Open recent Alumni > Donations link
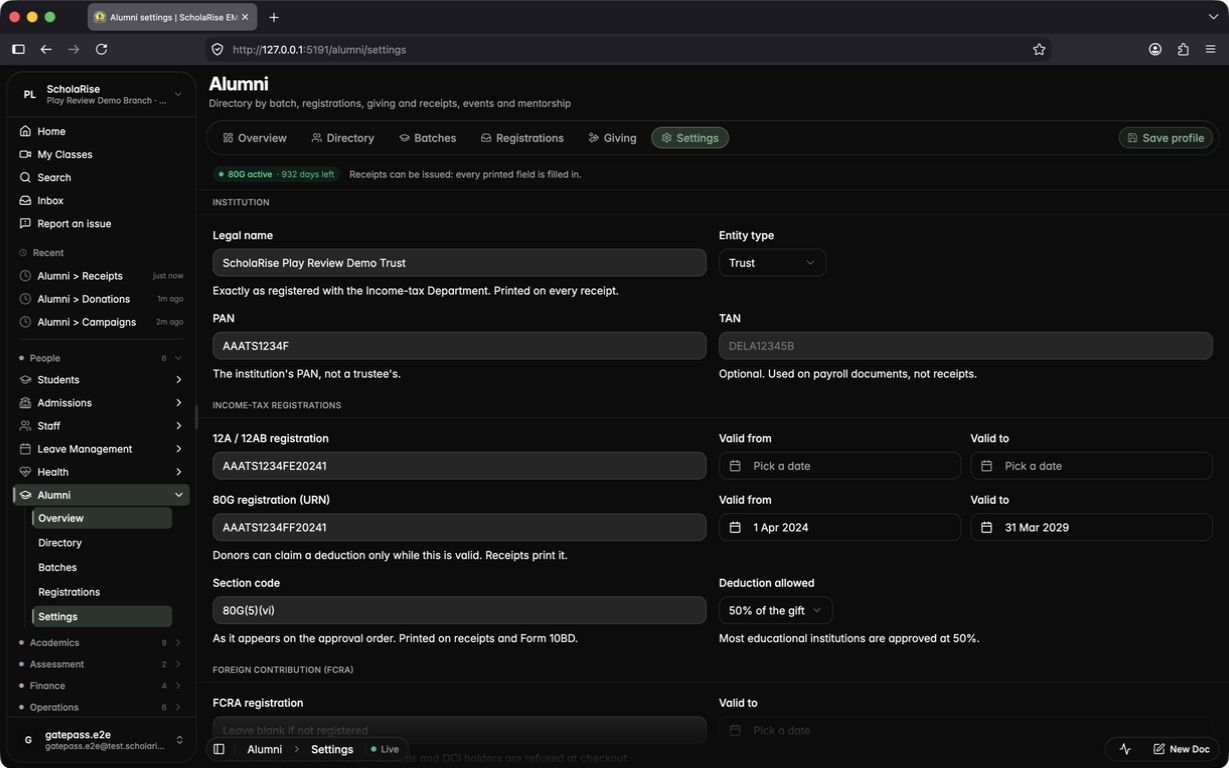The height and width of the screenshot is (768, 1229). click(101, 299)
